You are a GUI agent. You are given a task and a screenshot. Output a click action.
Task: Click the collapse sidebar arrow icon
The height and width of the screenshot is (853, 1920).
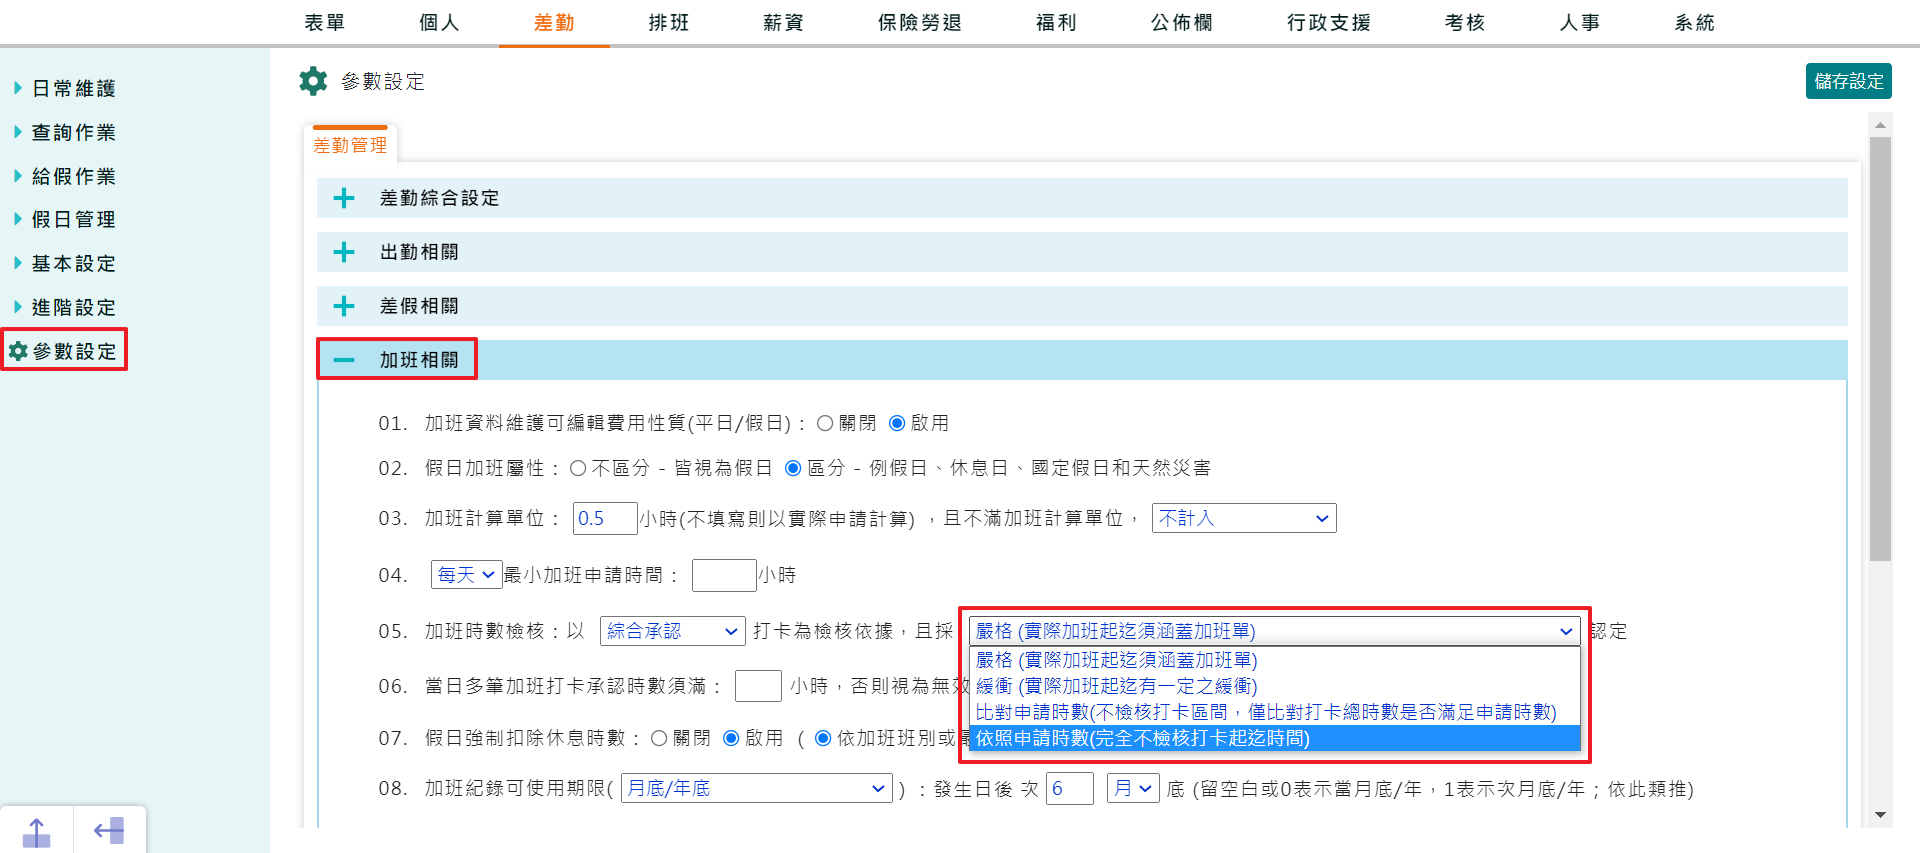(x=109, y=831)
